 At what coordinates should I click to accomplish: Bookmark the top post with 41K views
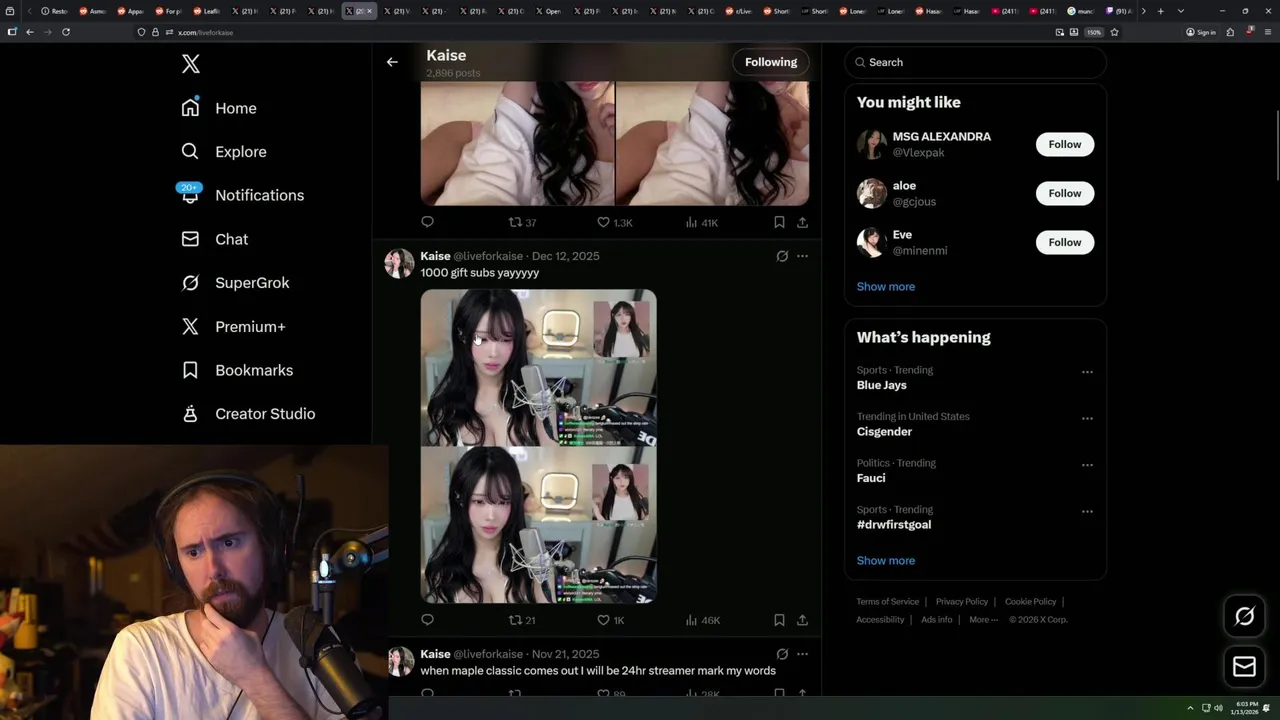[x=779, y=222]
